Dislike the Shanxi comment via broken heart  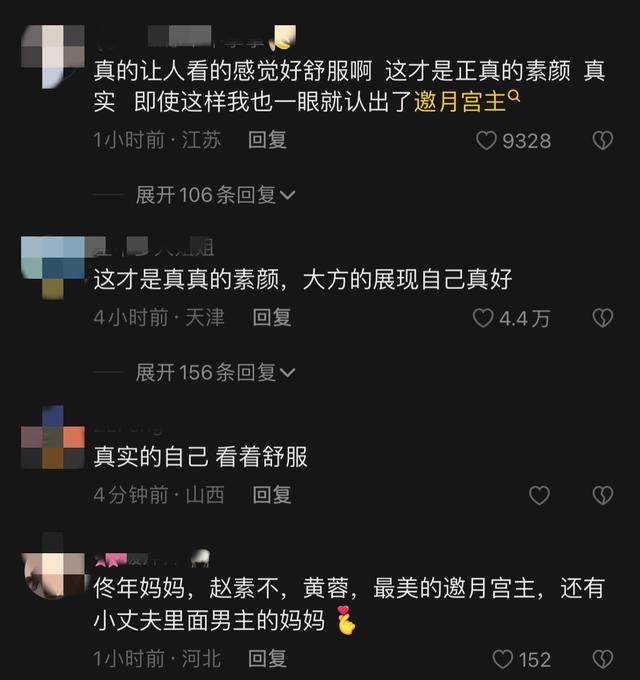[603, 495]
